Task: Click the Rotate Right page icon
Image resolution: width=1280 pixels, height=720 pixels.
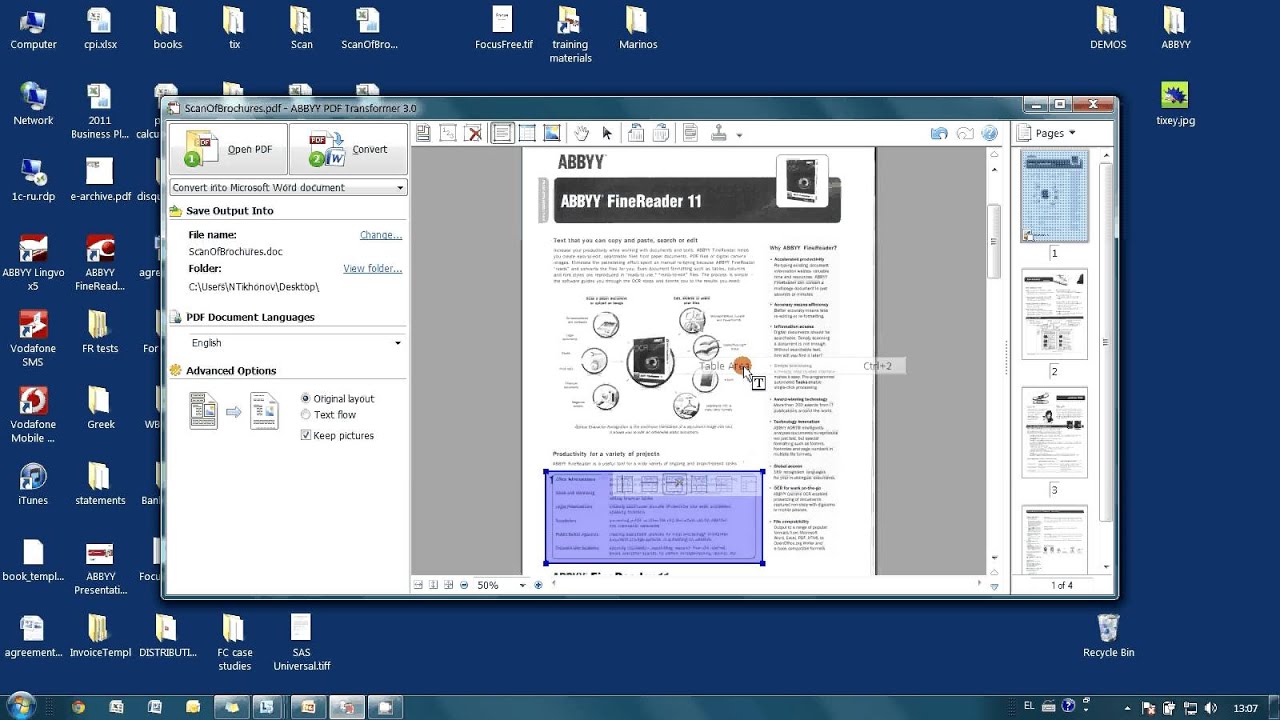Action: tap(660, 133)
